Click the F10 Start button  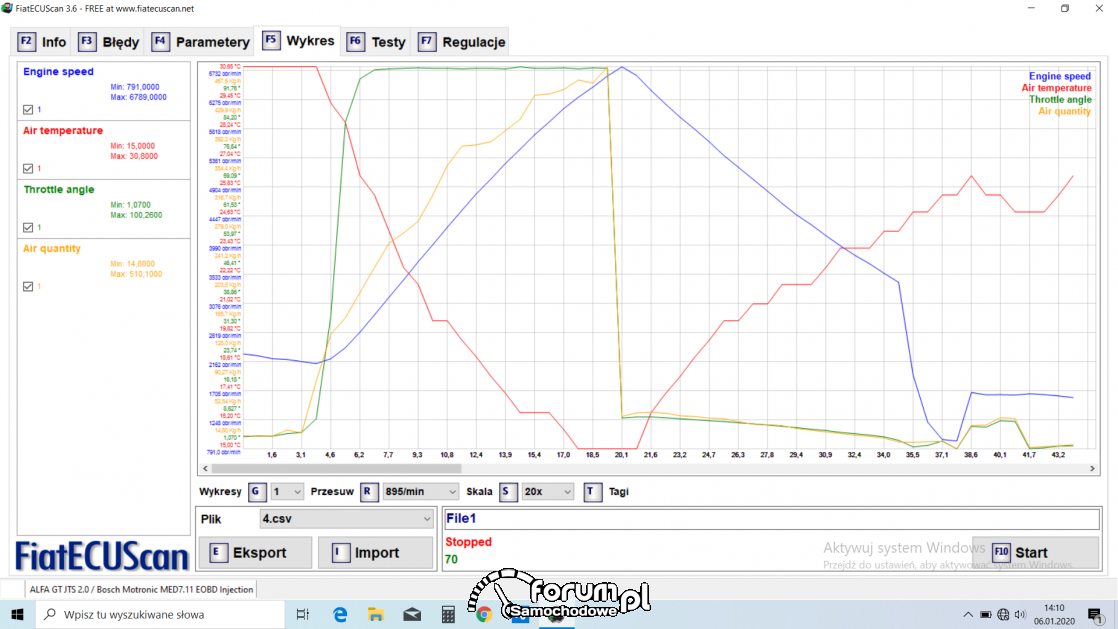pyautogui.click(x=1035, y=553)
